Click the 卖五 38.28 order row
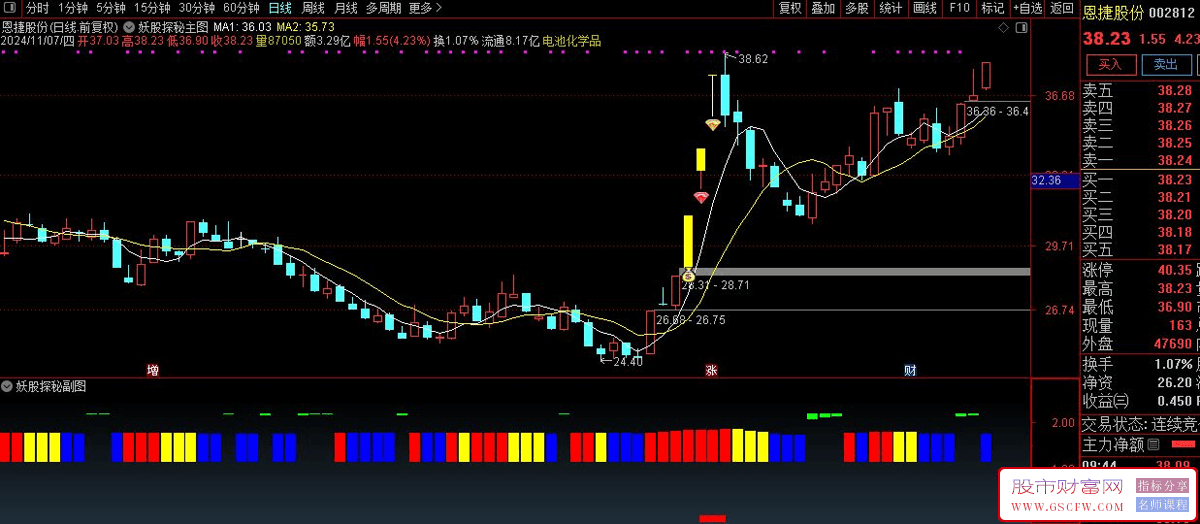 [x=1140, y=91]
